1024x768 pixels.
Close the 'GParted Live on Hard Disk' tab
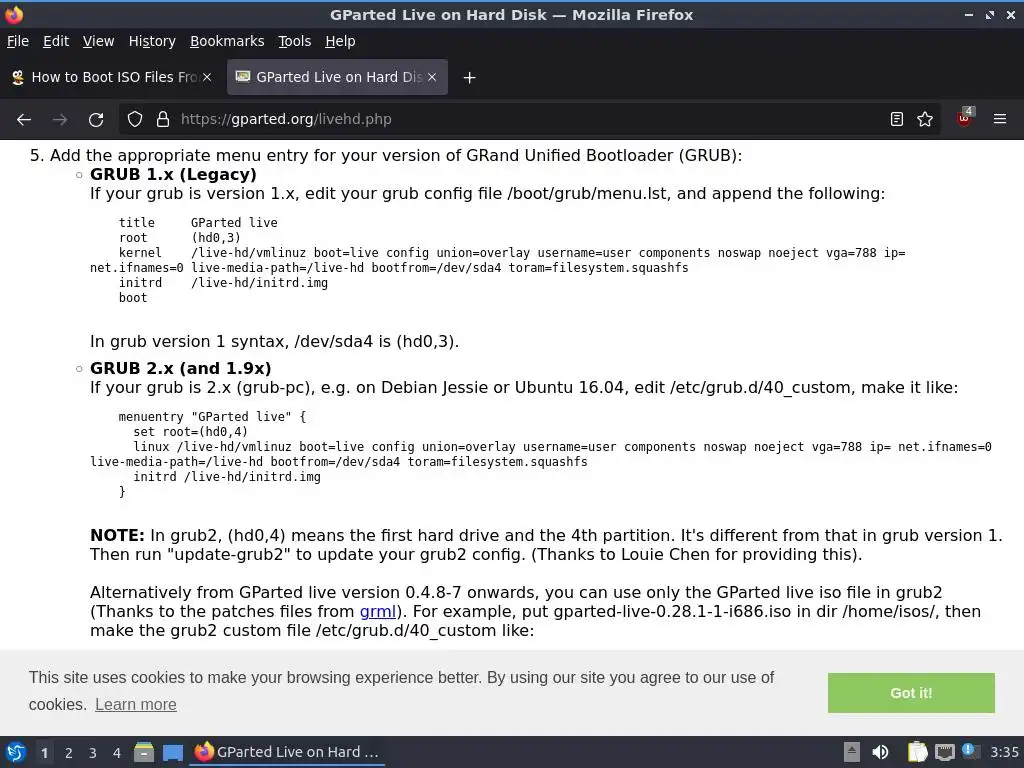tap(432, 77)
